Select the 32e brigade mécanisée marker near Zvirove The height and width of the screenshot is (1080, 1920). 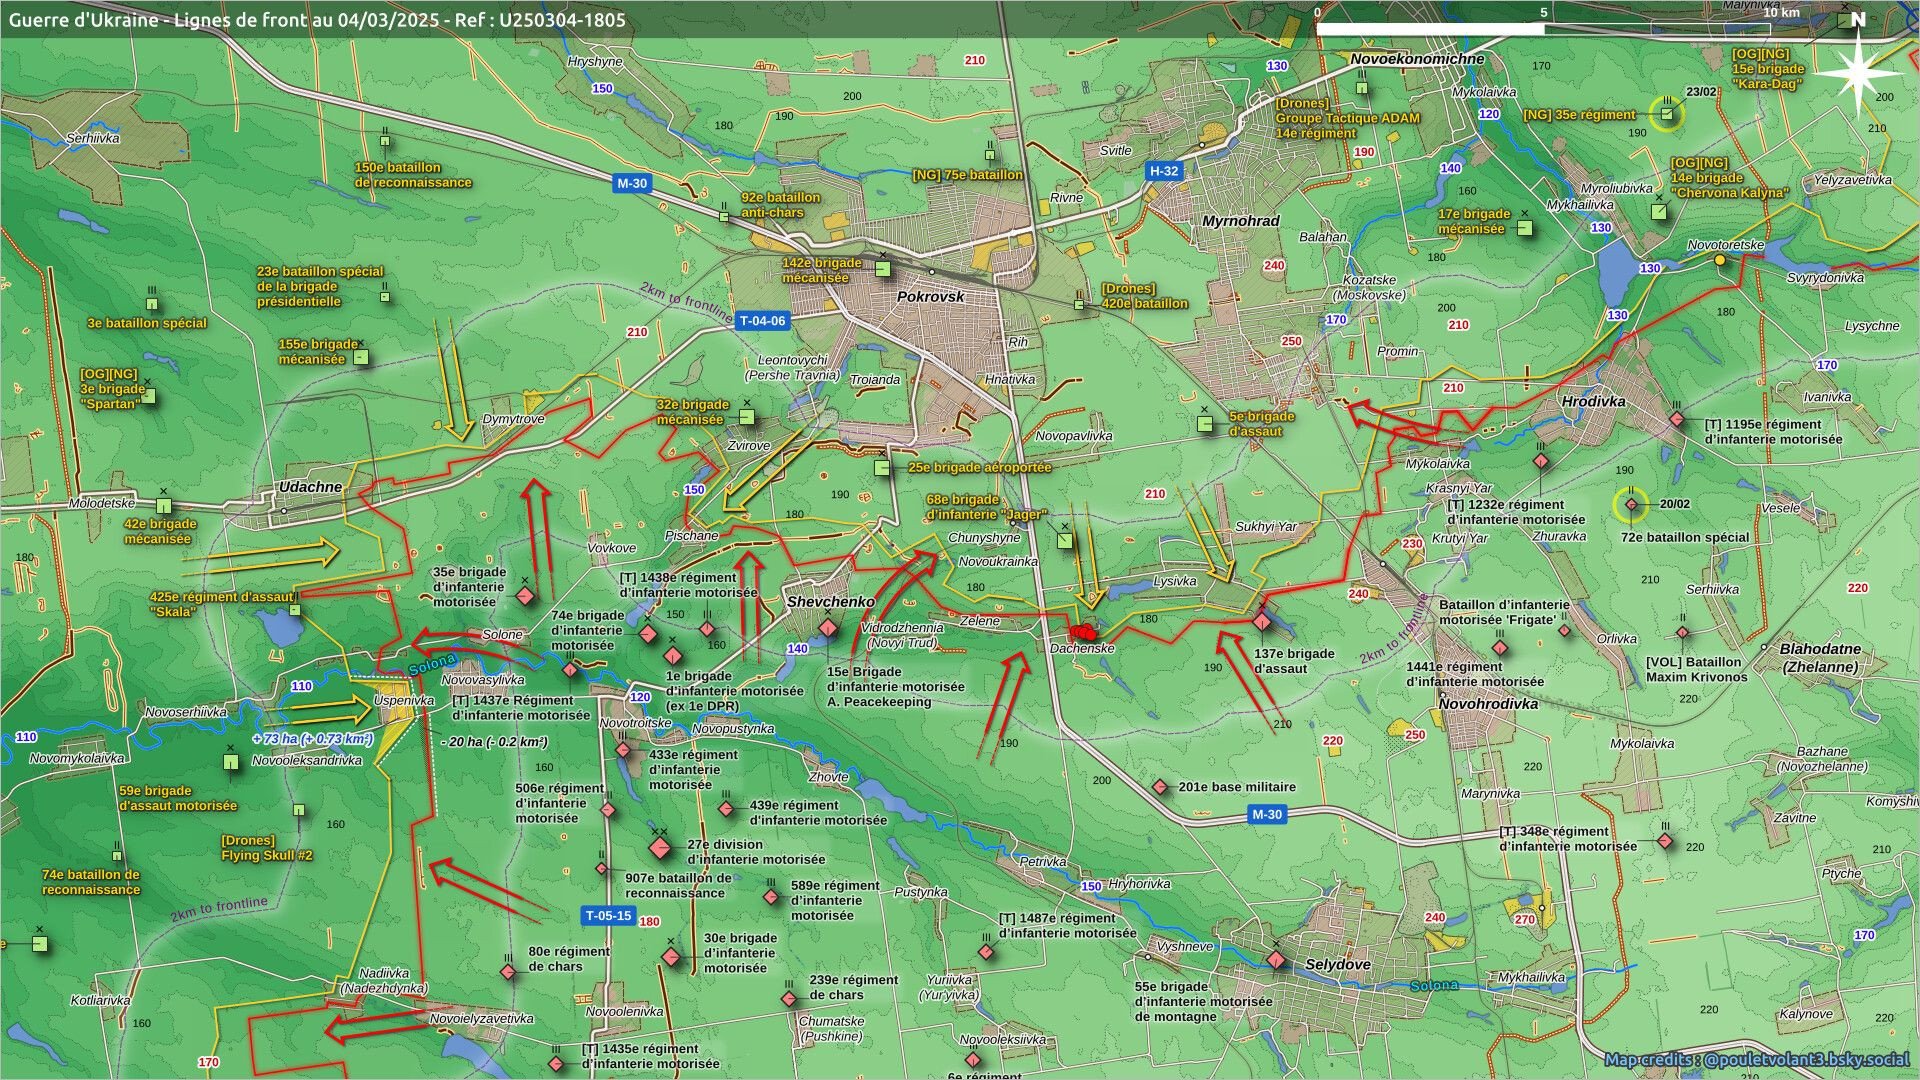(747, 416)
